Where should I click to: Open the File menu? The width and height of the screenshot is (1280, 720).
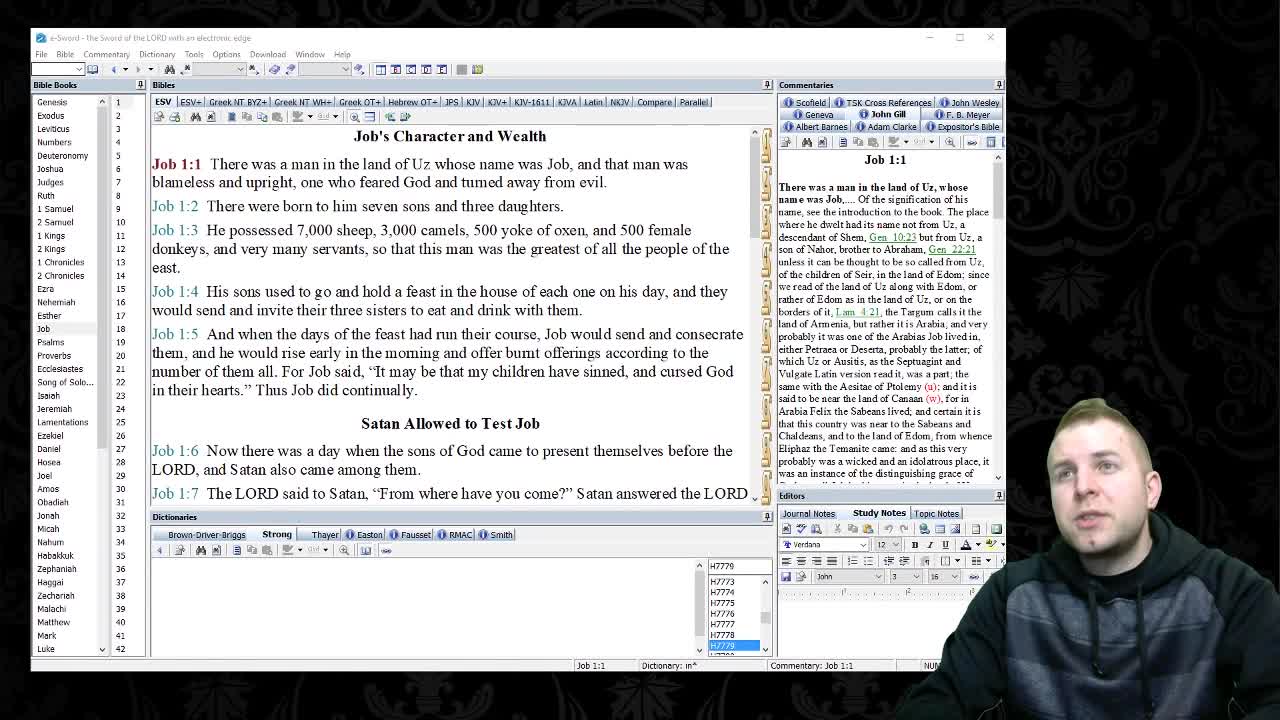(x=41, y=54)
